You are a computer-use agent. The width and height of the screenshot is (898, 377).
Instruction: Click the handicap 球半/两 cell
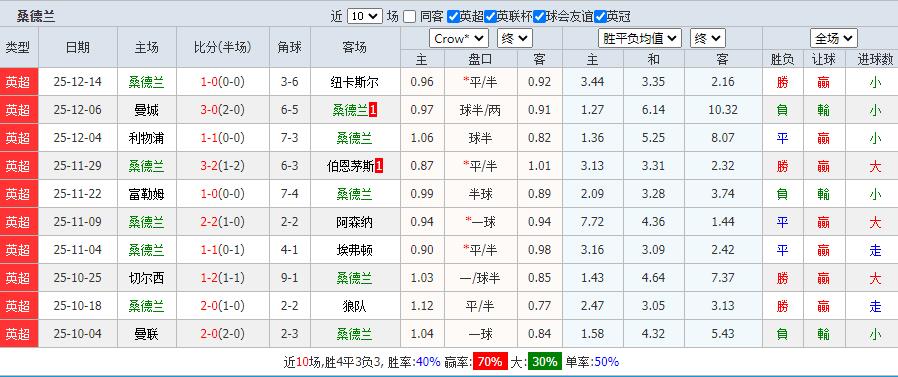pyautogui.click(x=480, y=110)
